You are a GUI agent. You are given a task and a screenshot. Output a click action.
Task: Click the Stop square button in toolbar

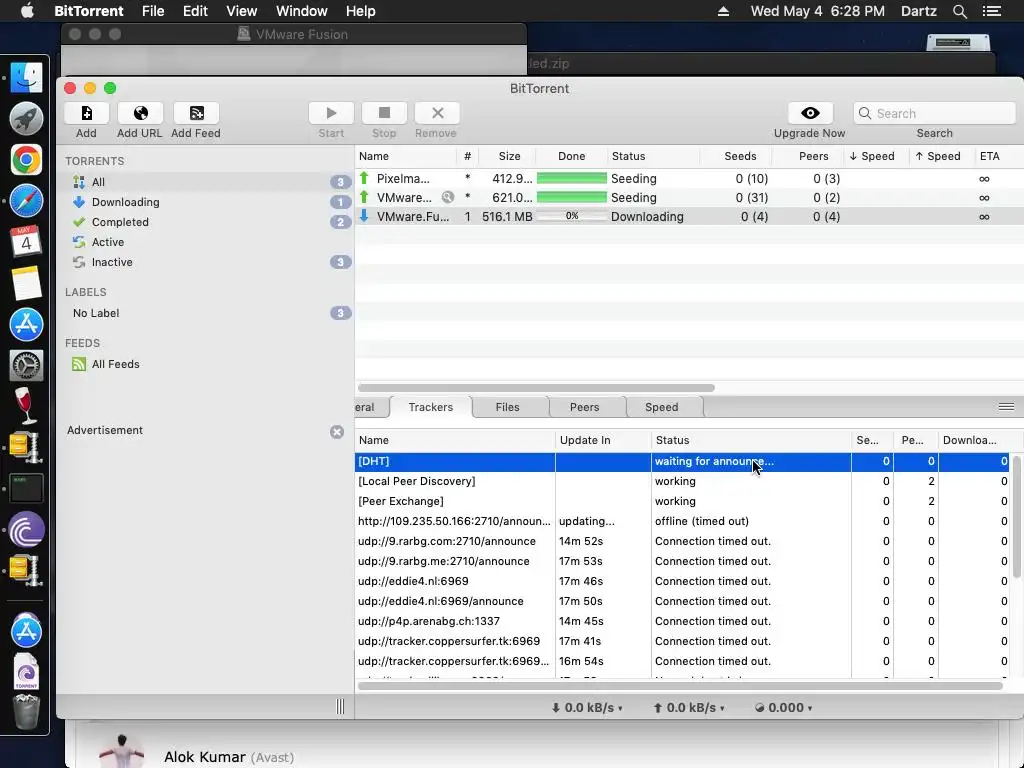tap(384, 113)
